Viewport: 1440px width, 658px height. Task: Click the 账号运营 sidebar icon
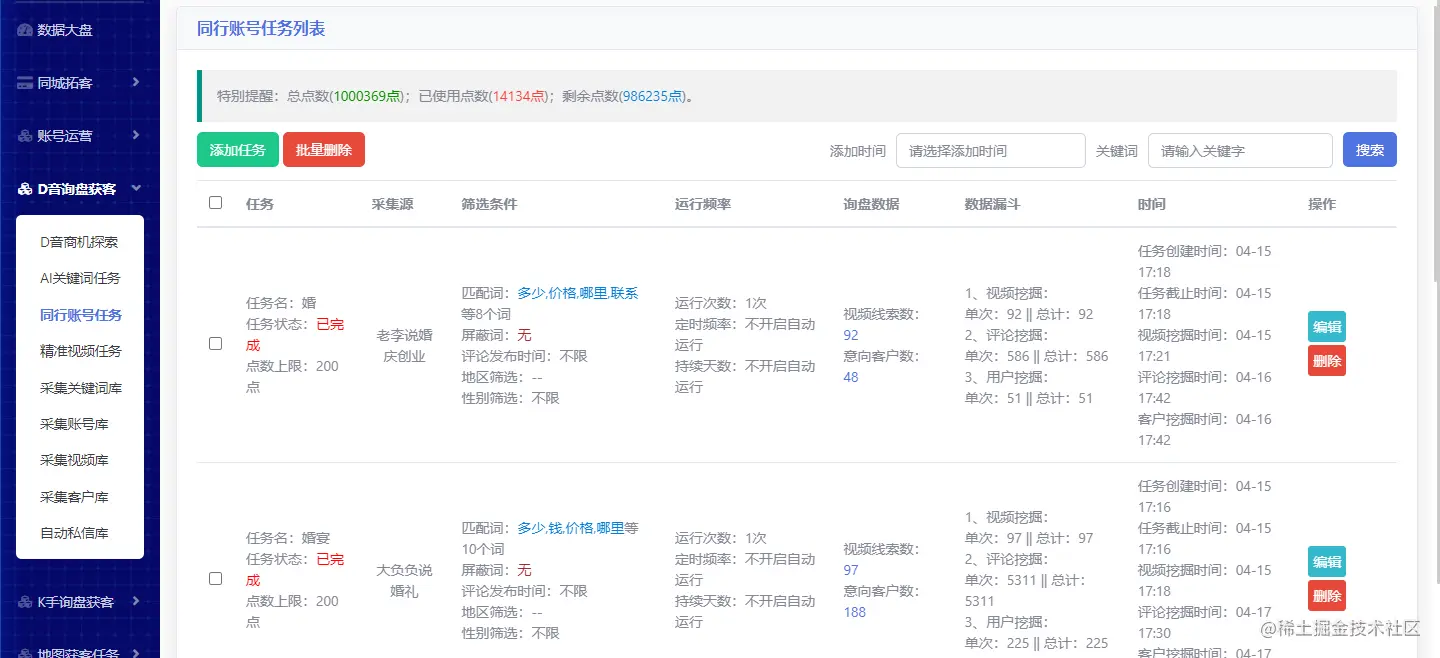(x=25, y=136)
